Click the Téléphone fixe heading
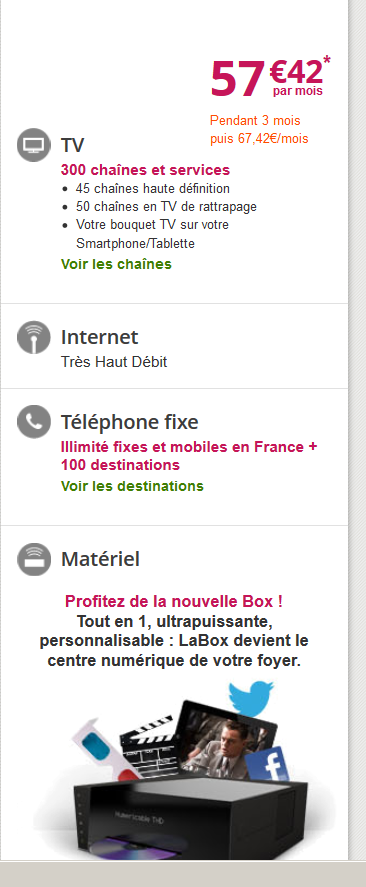This screenshot has width=366, height=887. click(130, 422)
